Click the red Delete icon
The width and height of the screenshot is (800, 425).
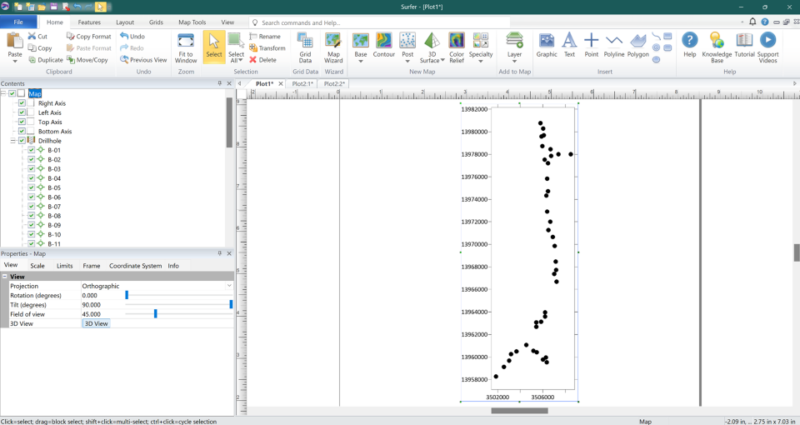pos(253,60)
